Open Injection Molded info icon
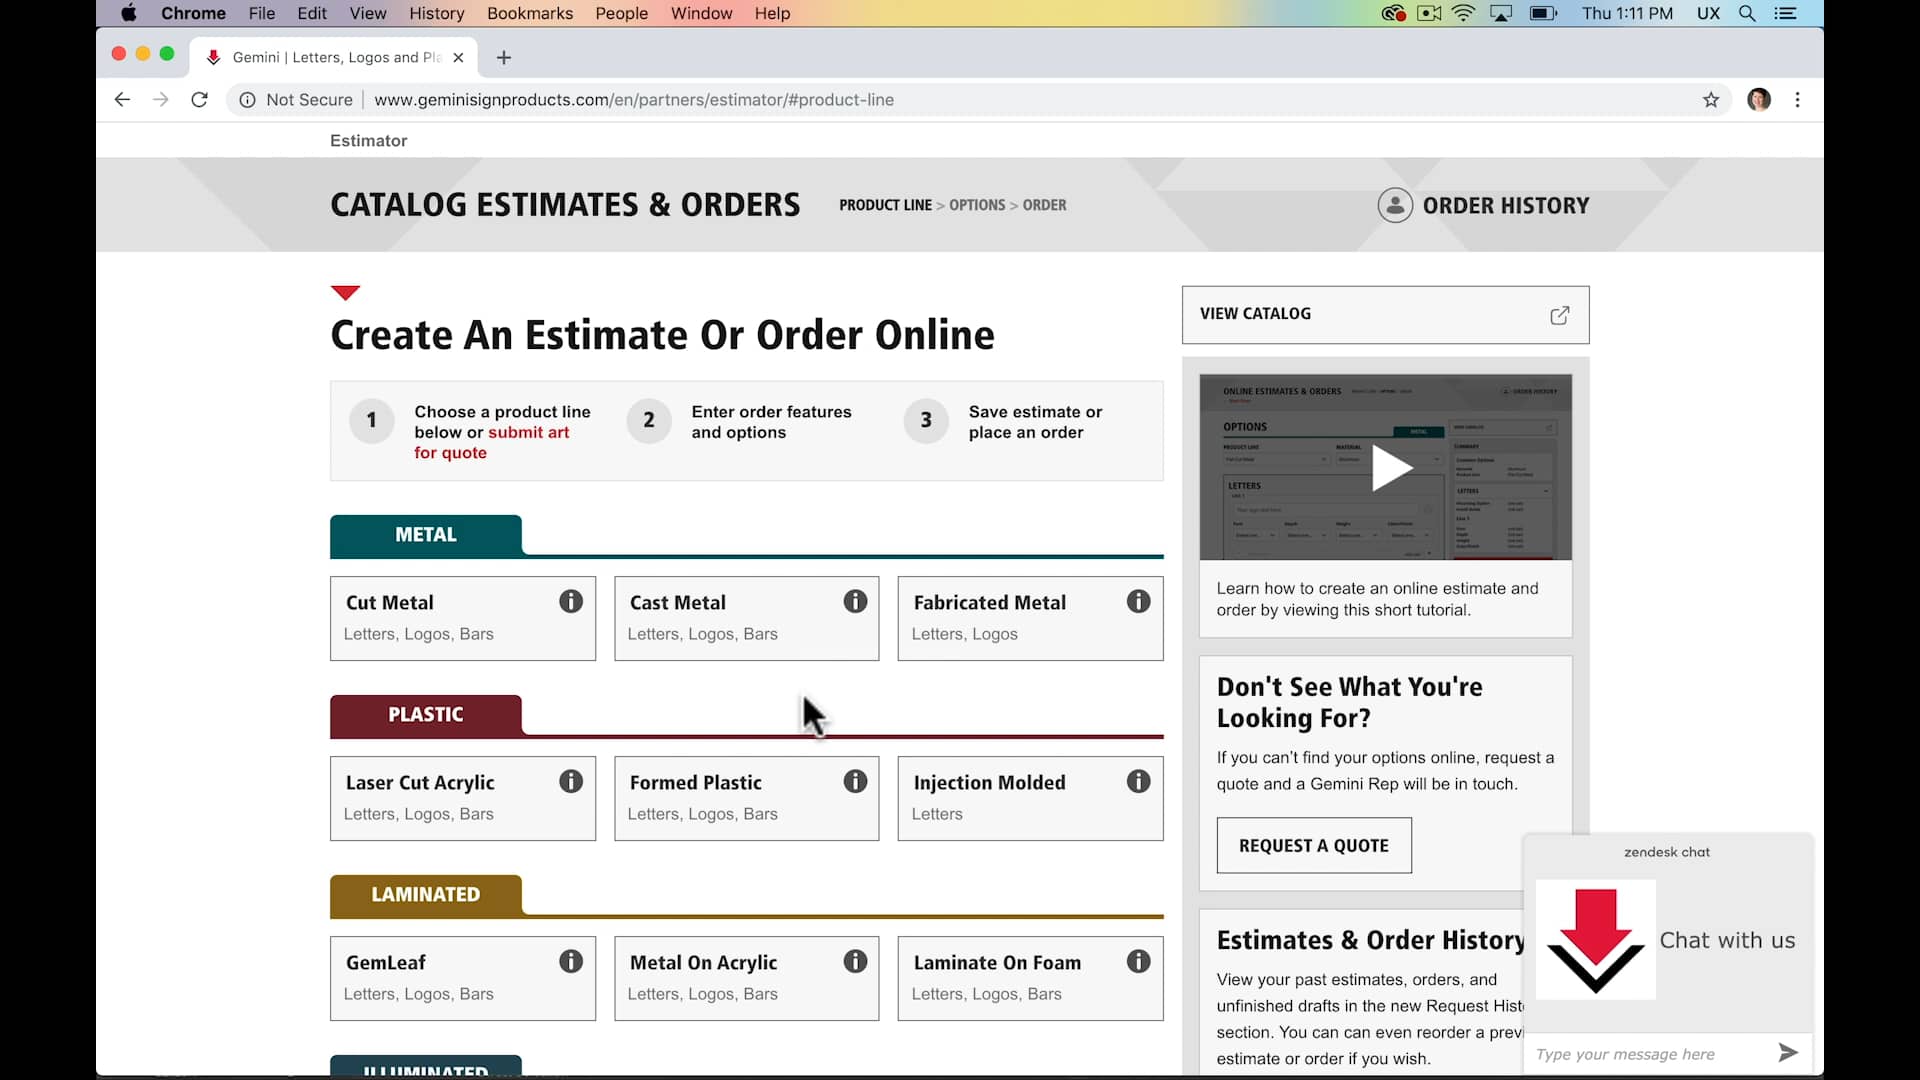 1138,781
